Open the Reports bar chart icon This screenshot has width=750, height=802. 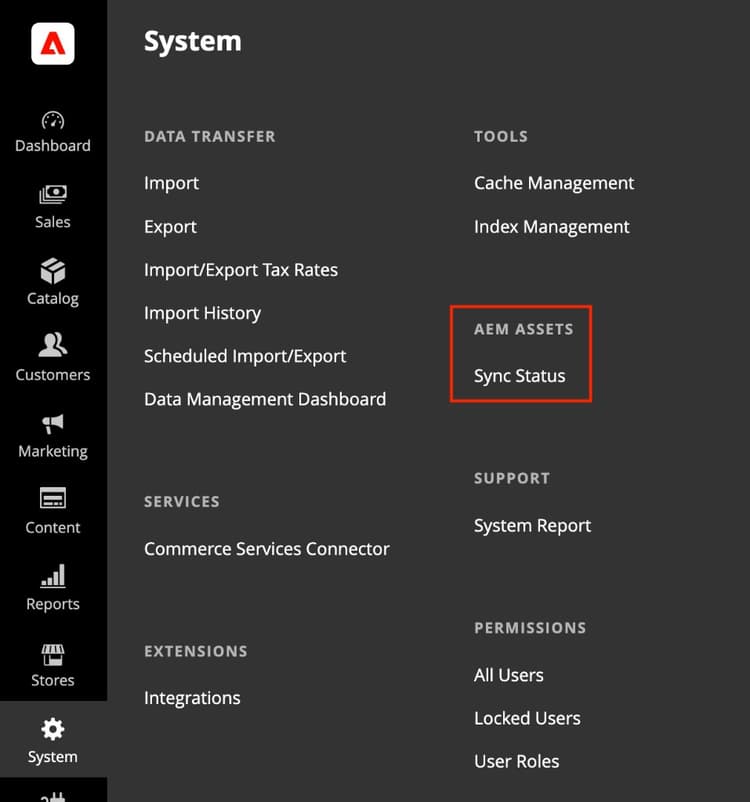(x=53, y=575)
